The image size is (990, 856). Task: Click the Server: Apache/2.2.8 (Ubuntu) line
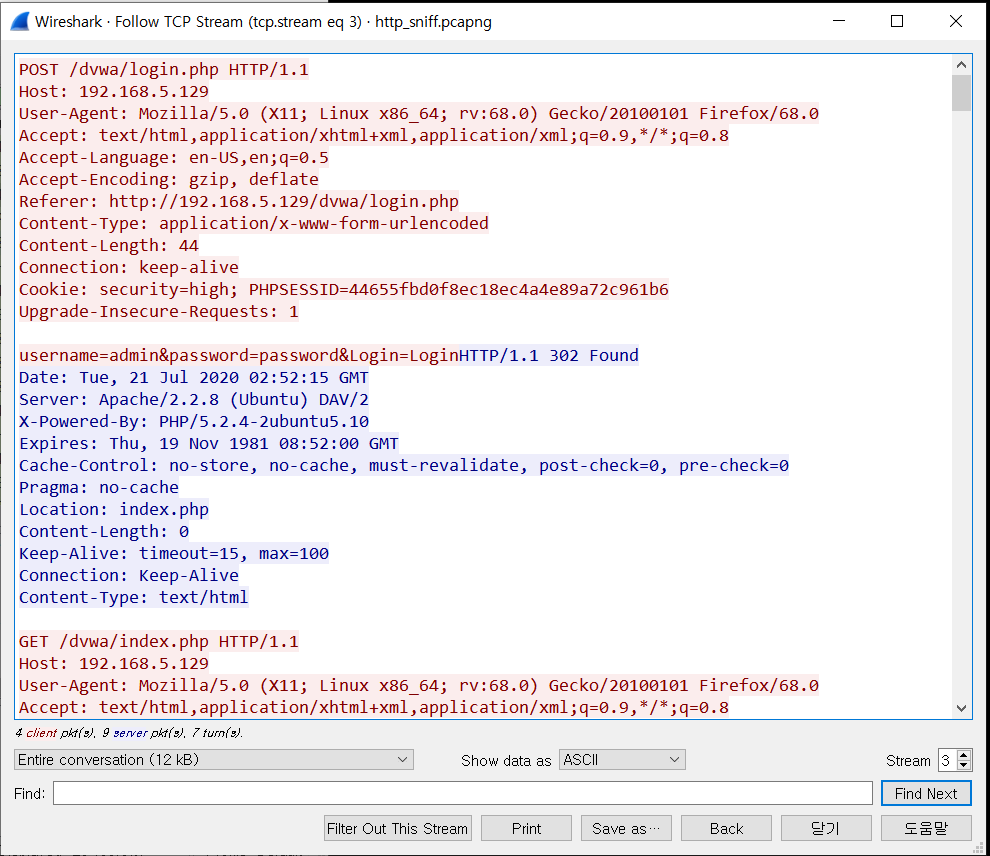click(x=194, y=400)
